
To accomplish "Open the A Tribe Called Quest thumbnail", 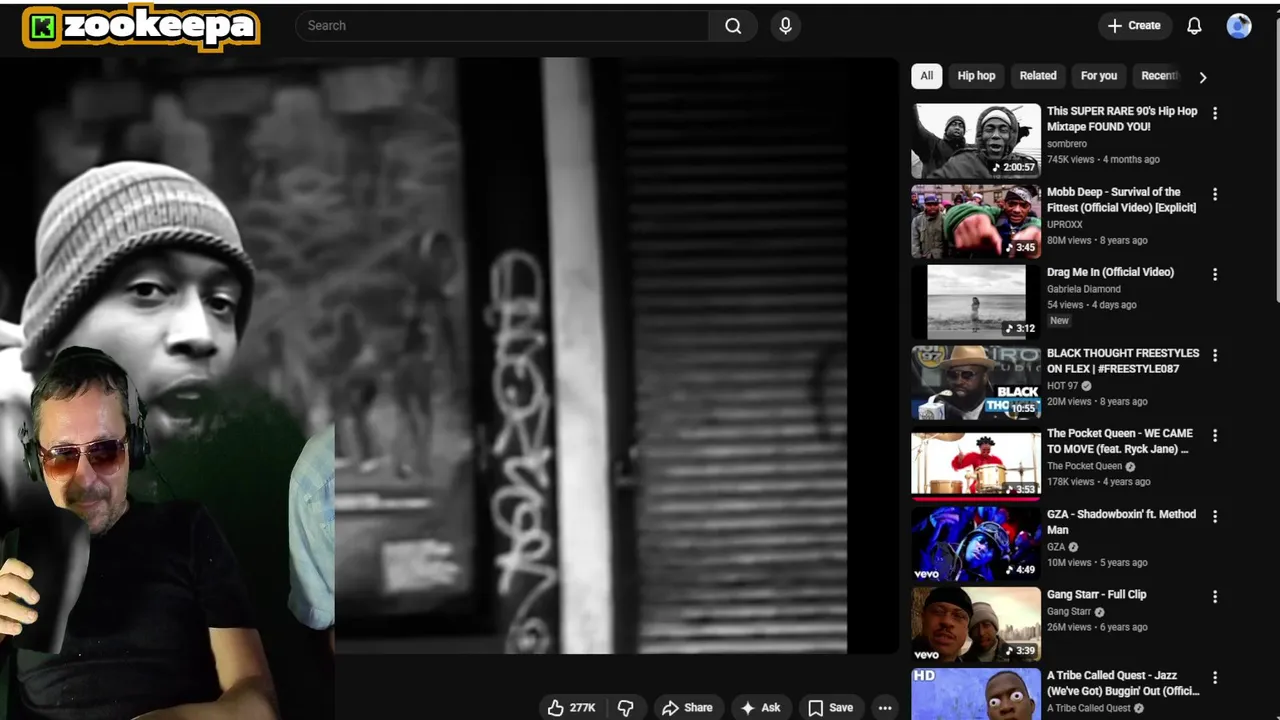I will [x=976, y=694].
